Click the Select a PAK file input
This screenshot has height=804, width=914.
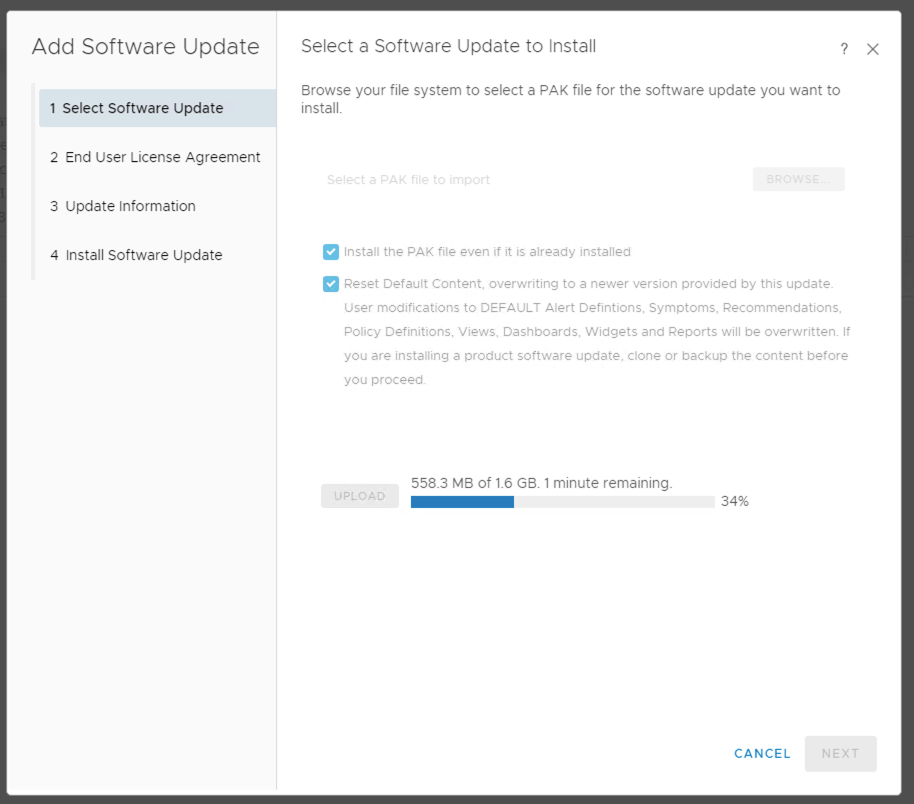coord(530,180)
